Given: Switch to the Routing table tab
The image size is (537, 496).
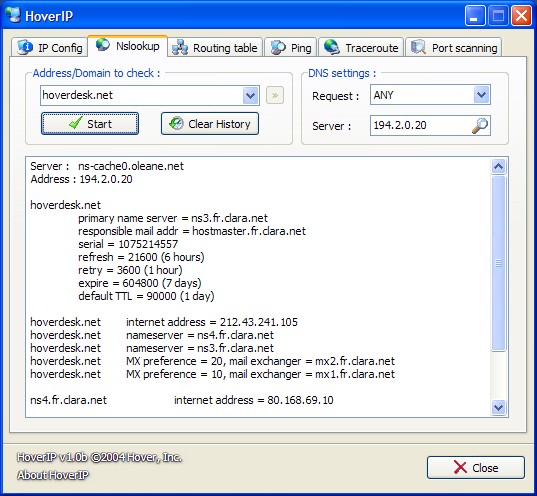Looking at the screenshot, I should pyautogui.click(x=215, y=47).
